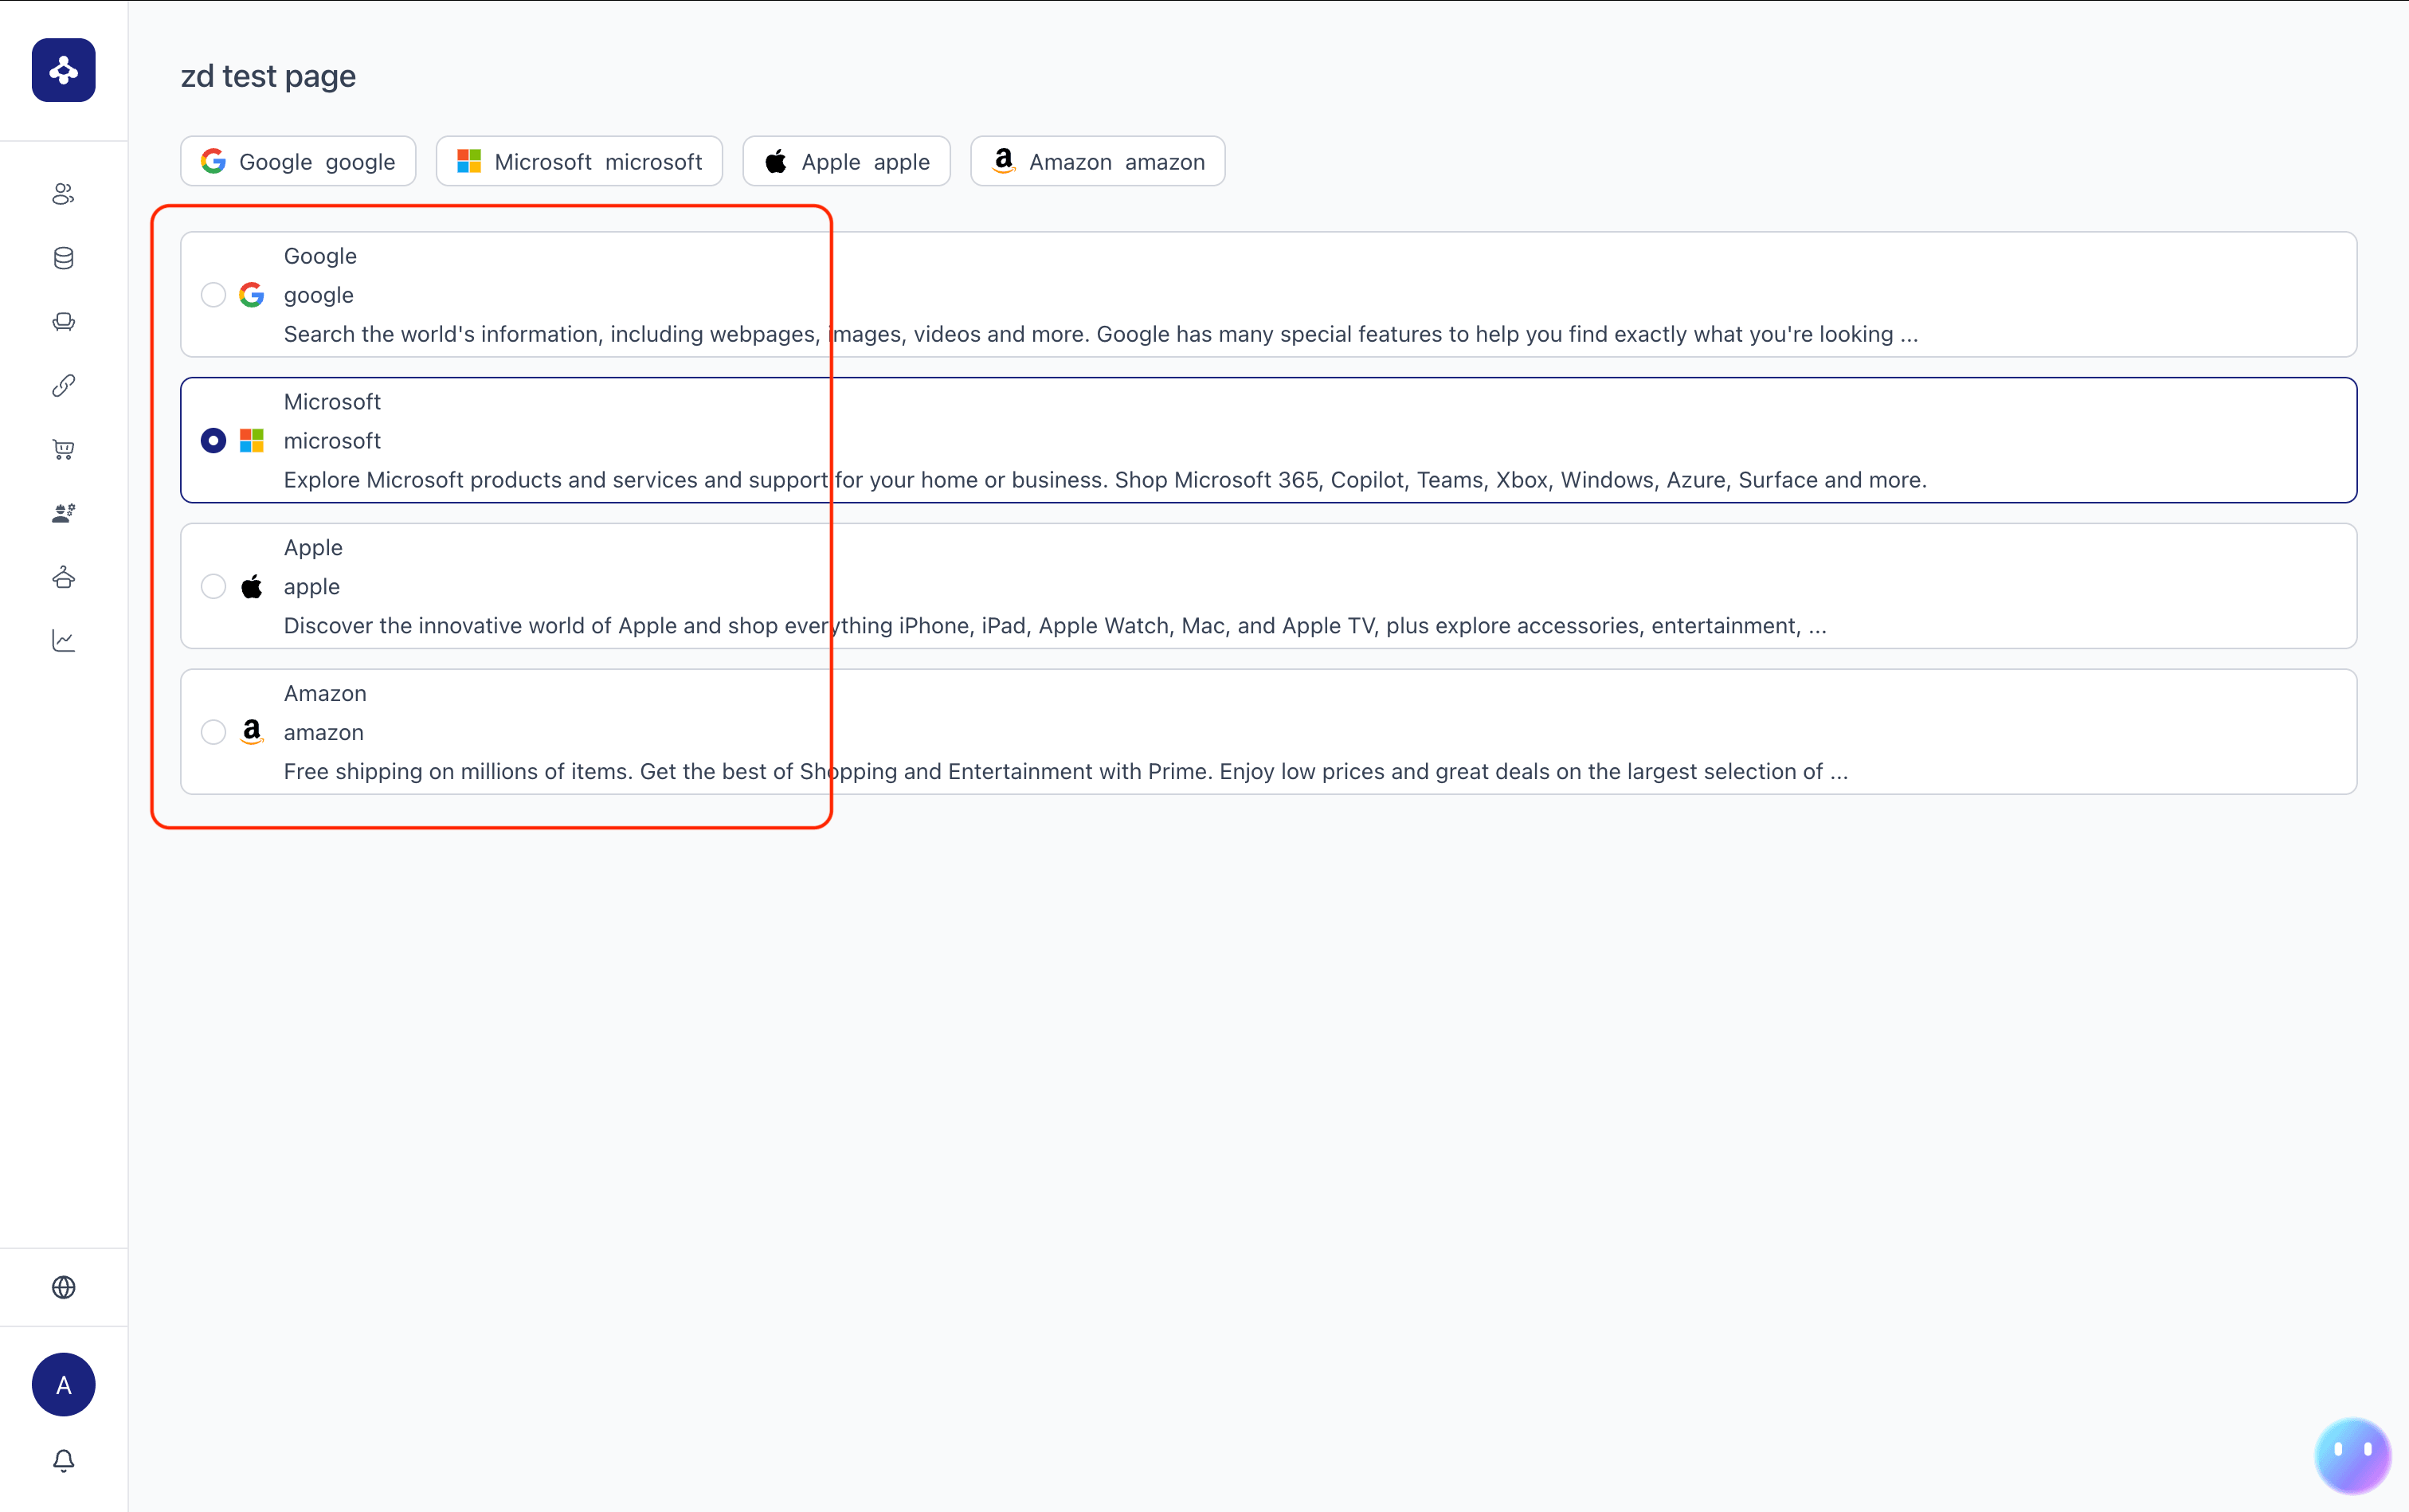2409x1512 pixels.
Task: Open the chain link icon in the sidebar
Action: 64,386
